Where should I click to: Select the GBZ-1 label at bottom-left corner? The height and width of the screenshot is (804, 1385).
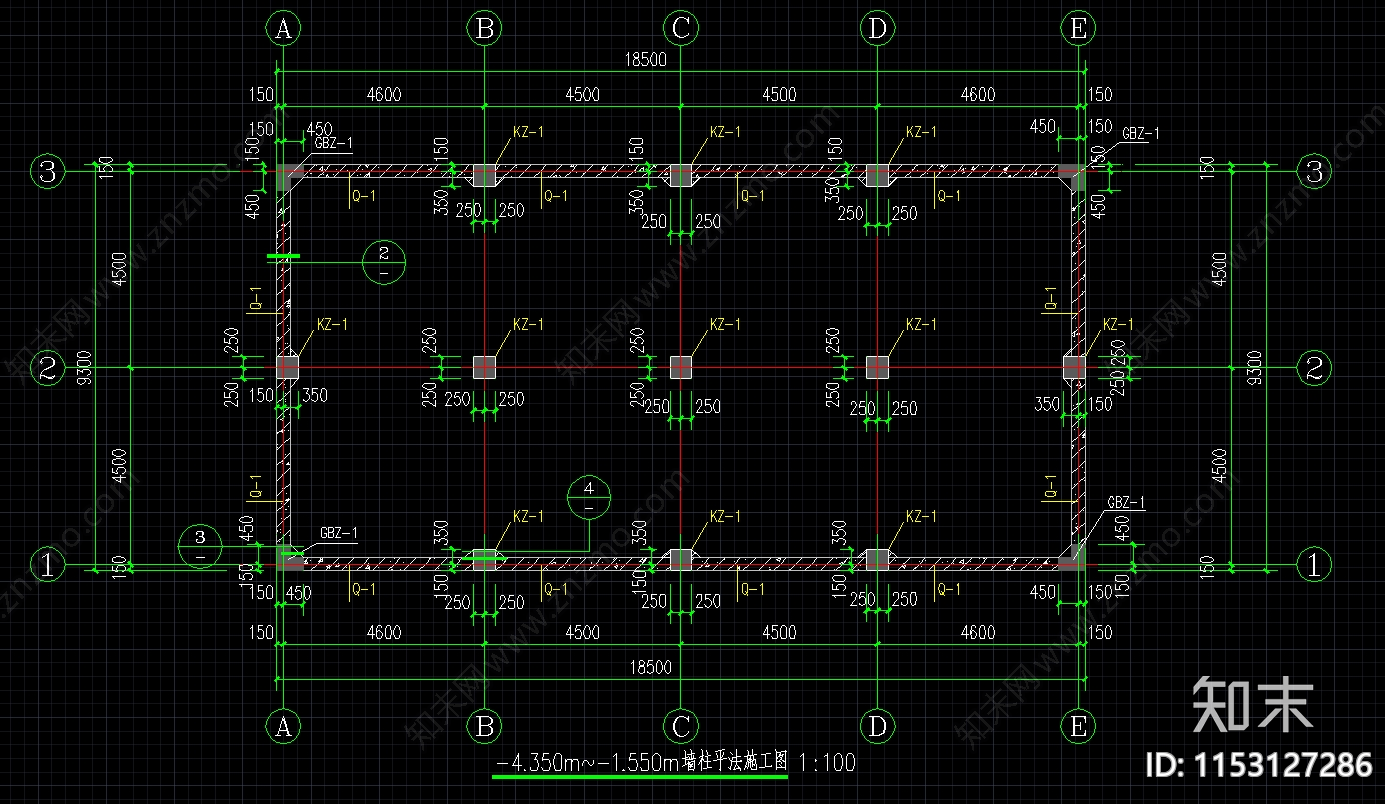tap(338, 533)
